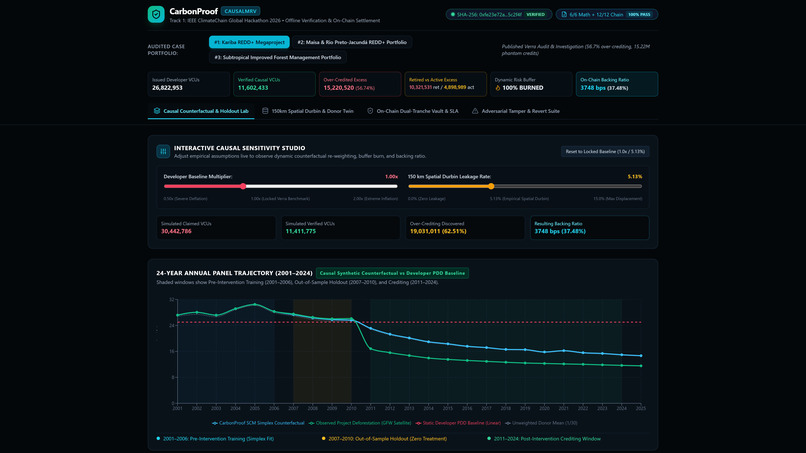Viewport: 806px width, 453px height.
Task: Click the Simulated Verified VCUs value 11,411,775
Action: tap(301, 231)
